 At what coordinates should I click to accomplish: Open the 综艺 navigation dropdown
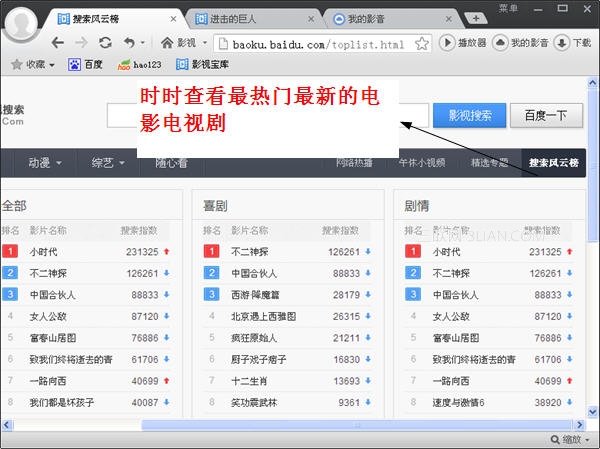tap(108, 163)
